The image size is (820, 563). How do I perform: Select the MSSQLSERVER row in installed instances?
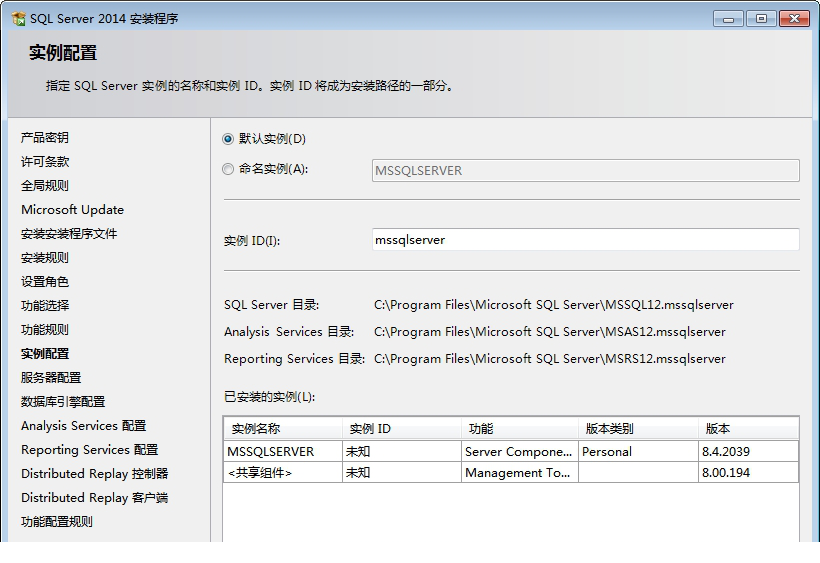tap(511, 452)
